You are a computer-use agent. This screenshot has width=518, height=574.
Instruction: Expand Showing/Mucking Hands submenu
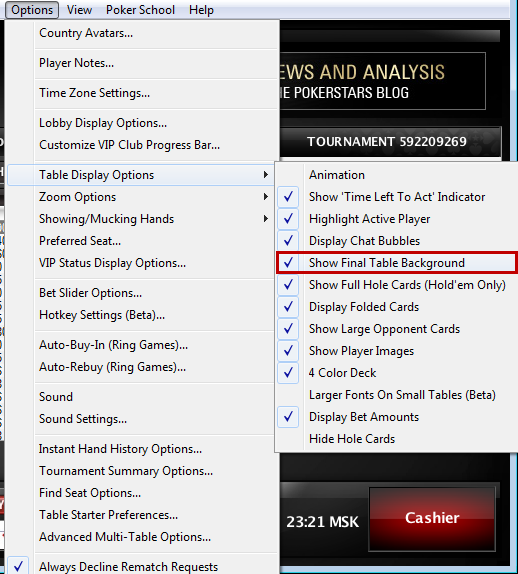pyautogui.click(x=141, y=219)
